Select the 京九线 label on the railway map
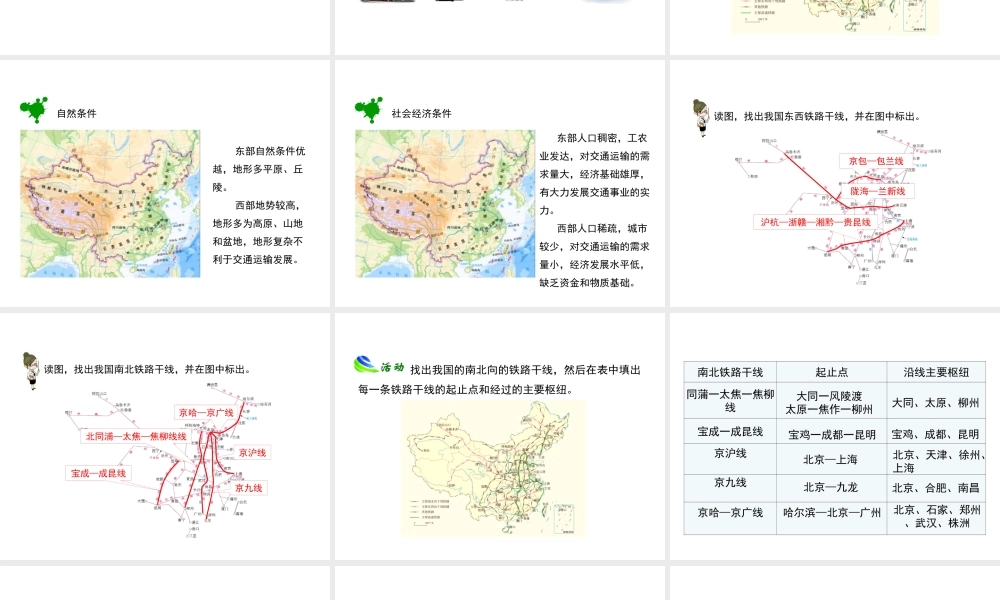The image size is (1000, 600). [x=248, y=488]
